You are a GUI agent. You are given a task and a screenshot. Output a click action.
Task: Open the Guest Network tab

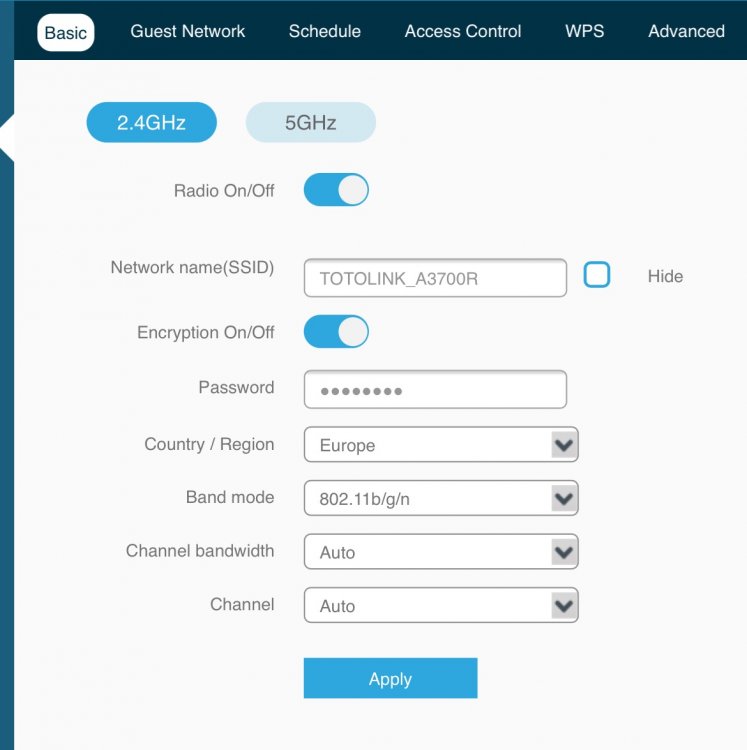point(187,31)
